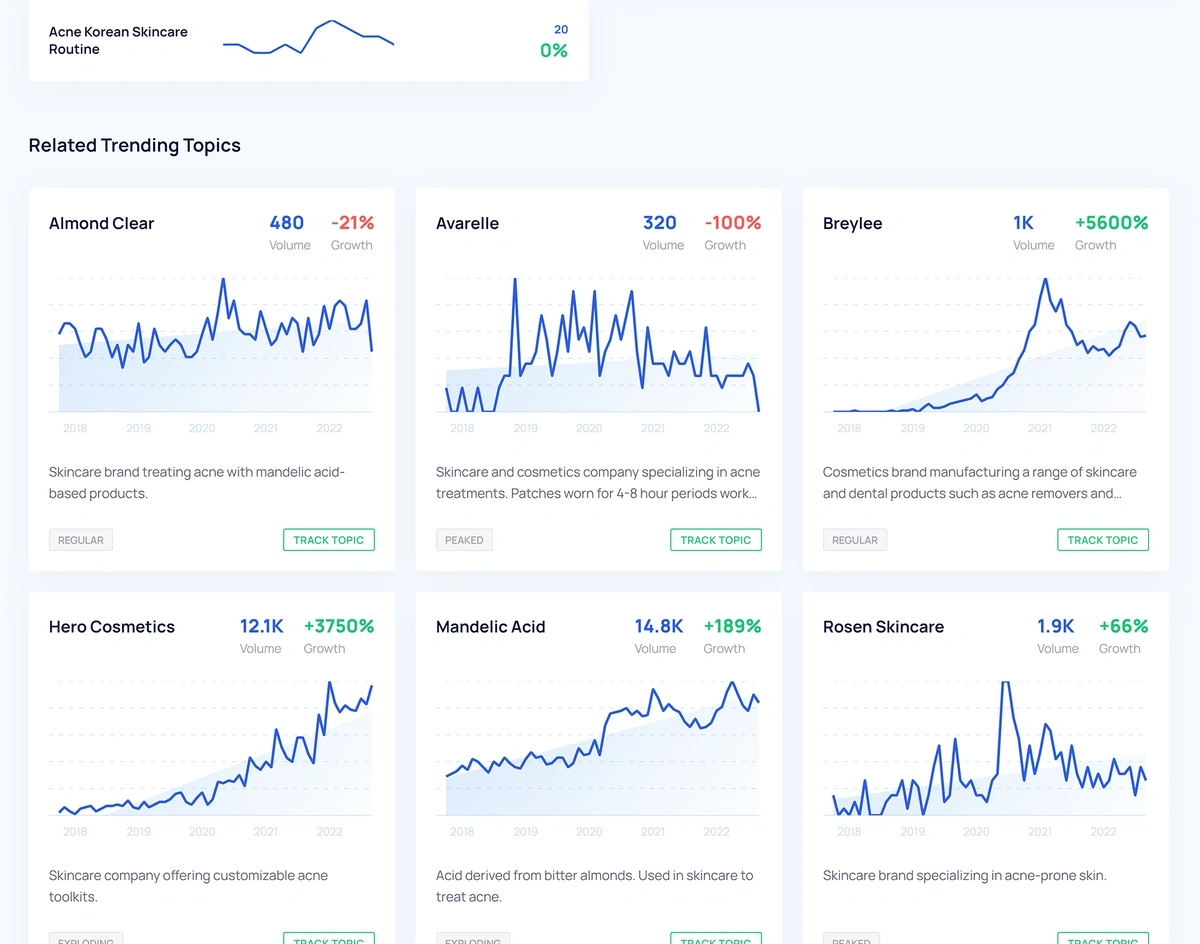This screenshot has height=944, width=1200.
Task: View the Breylee trend chart
Action: tap(985, 345)
